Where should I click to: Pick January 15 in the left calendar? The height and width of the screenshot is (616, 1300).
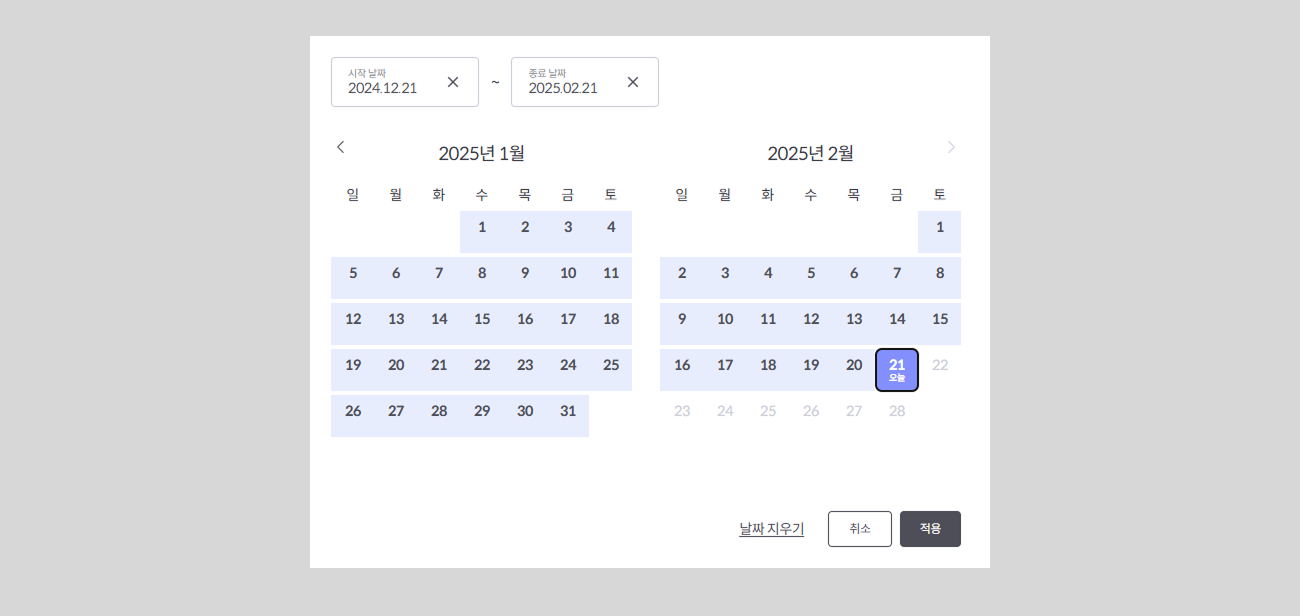pos(482,320)
